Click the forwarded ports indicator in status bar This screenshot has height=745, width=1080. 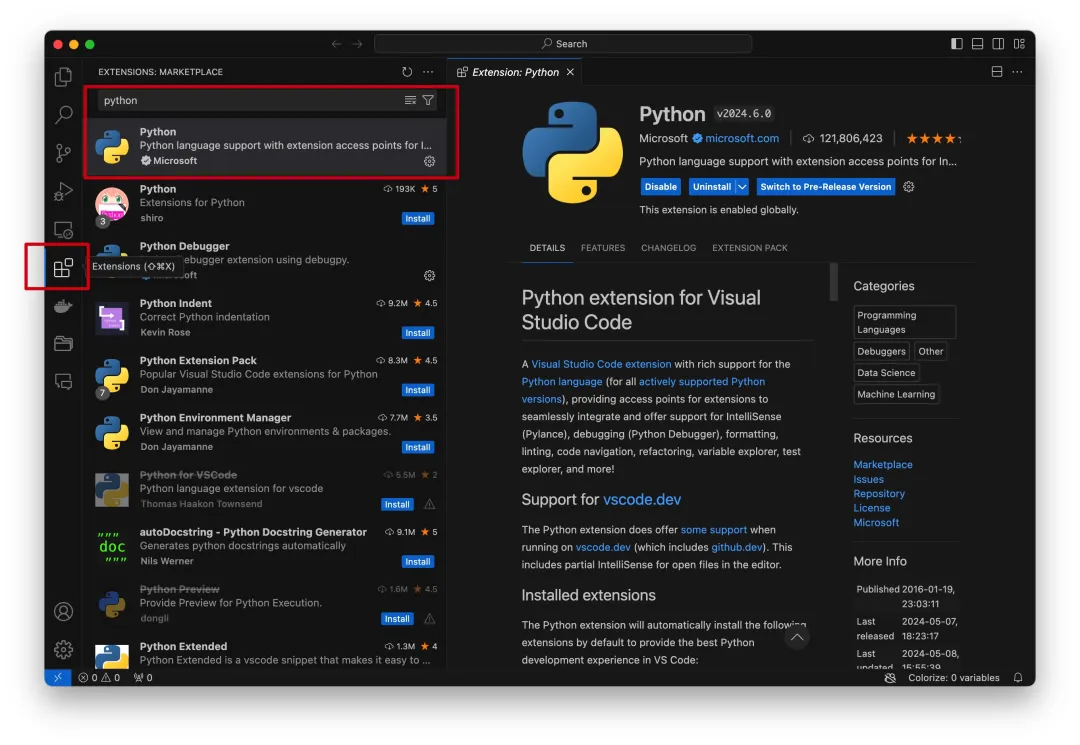(143, 678)
